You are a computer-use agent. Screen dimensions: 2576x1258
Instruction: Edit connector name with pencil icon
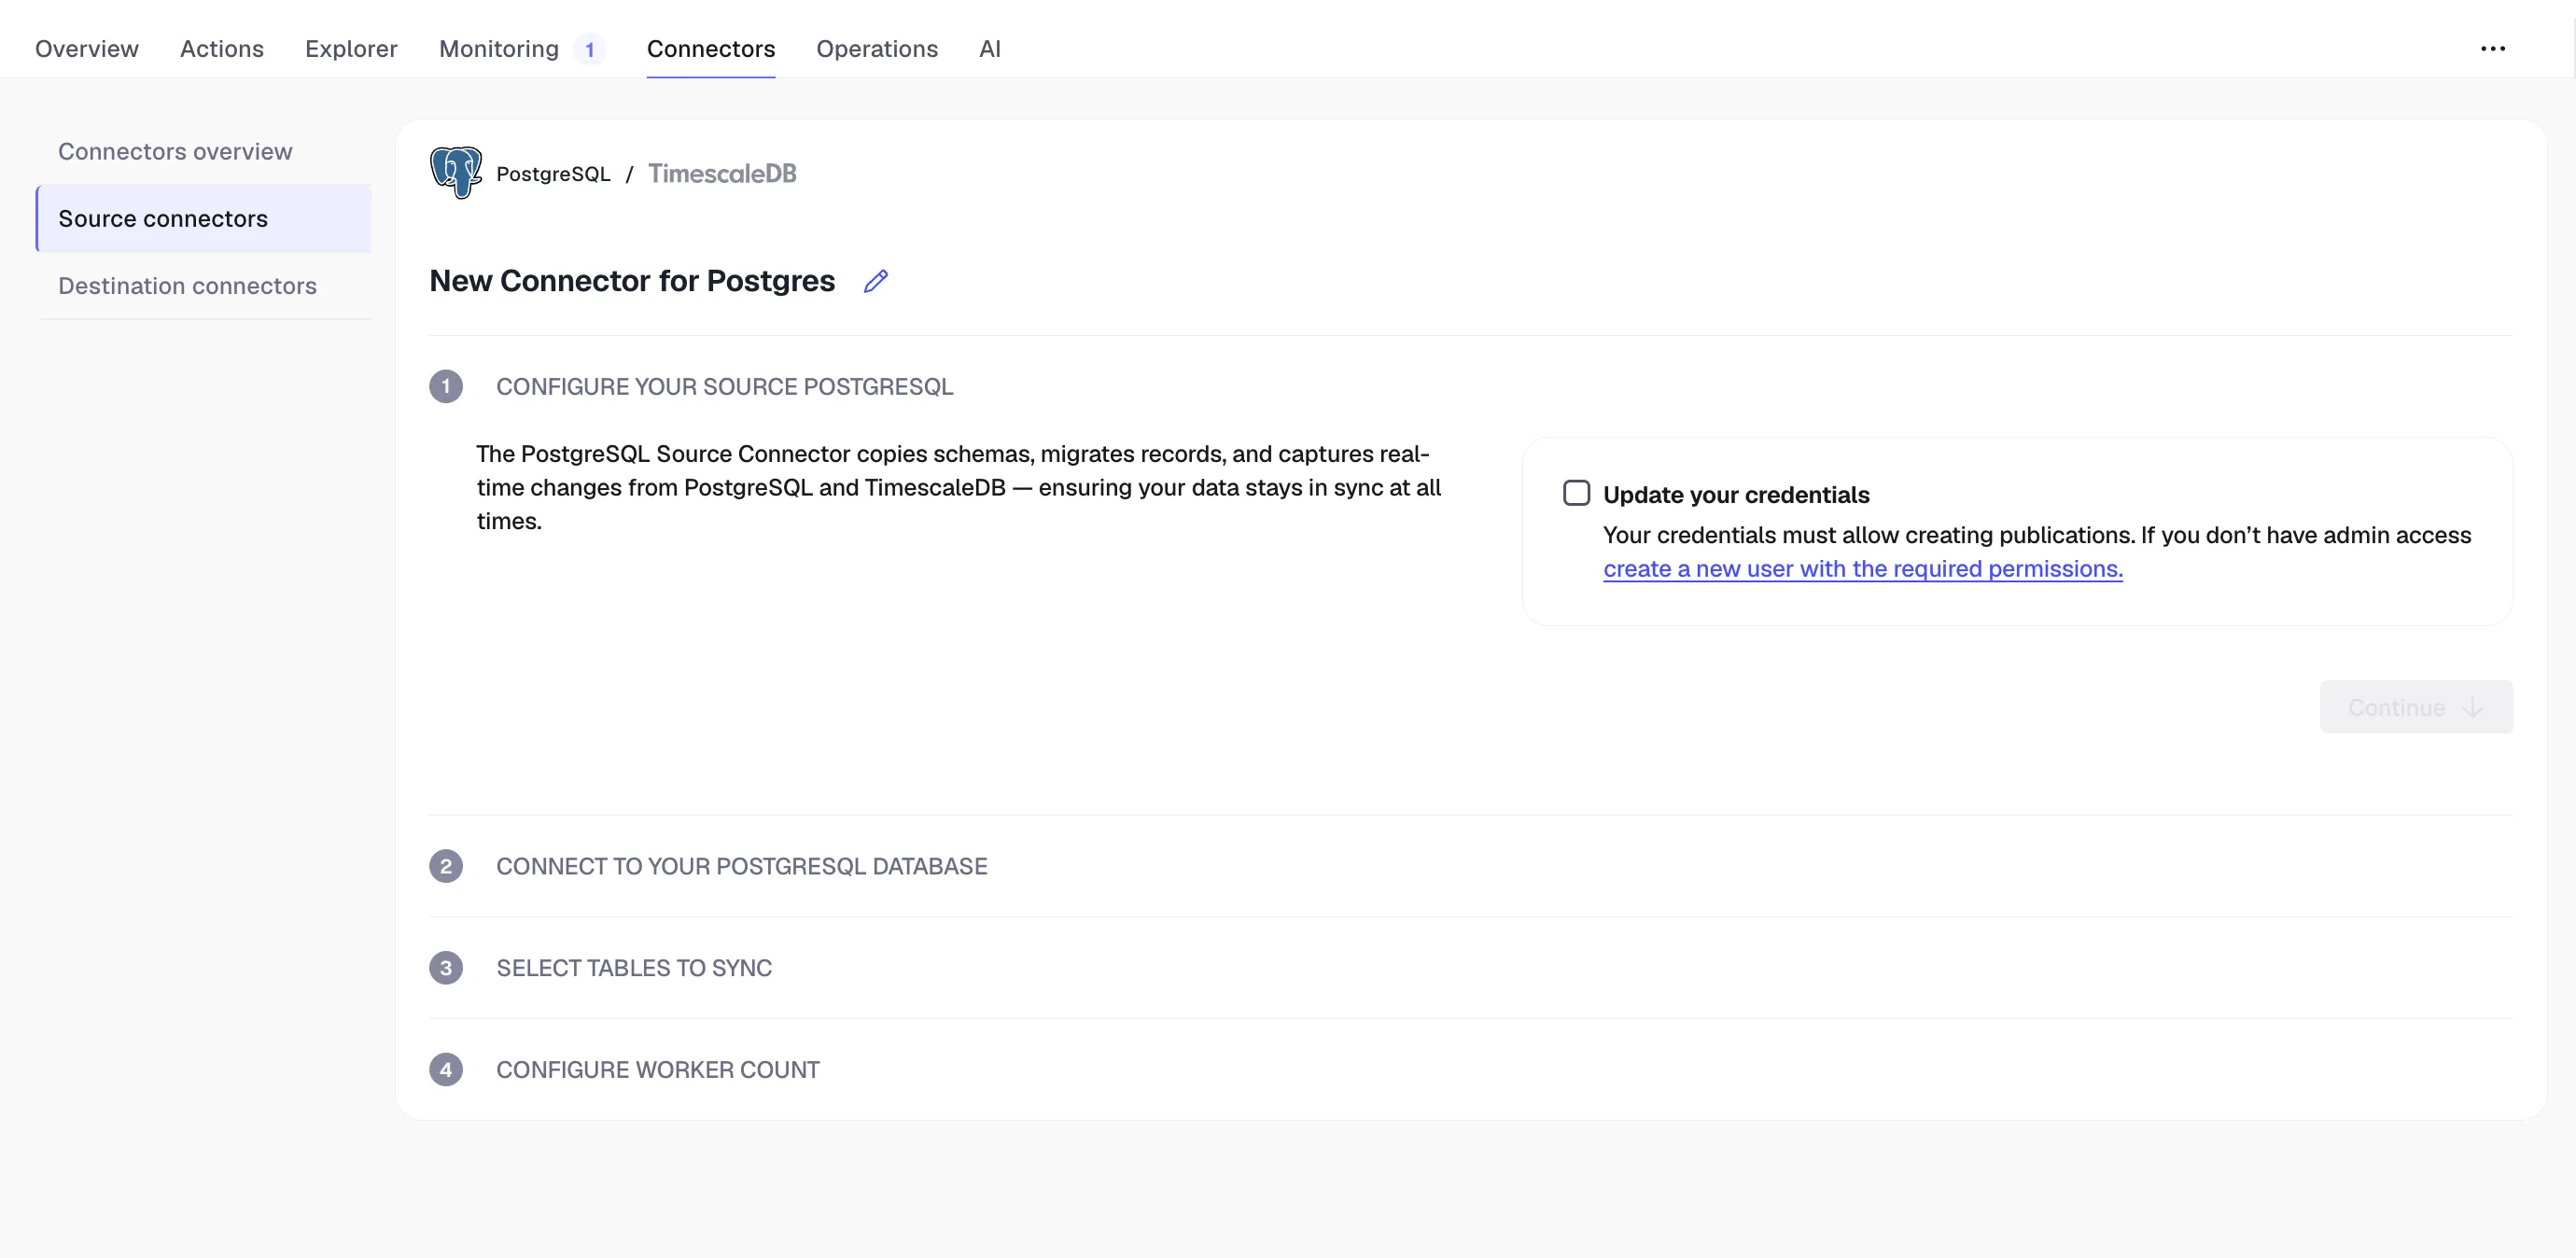[875, 281]
